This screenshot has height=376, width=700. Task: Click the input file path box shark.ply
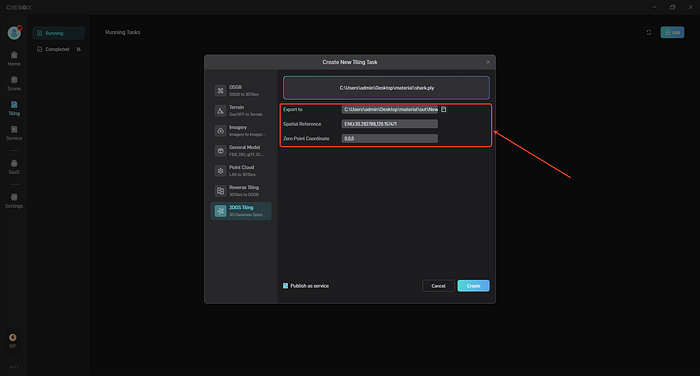(x=386, y=88)
